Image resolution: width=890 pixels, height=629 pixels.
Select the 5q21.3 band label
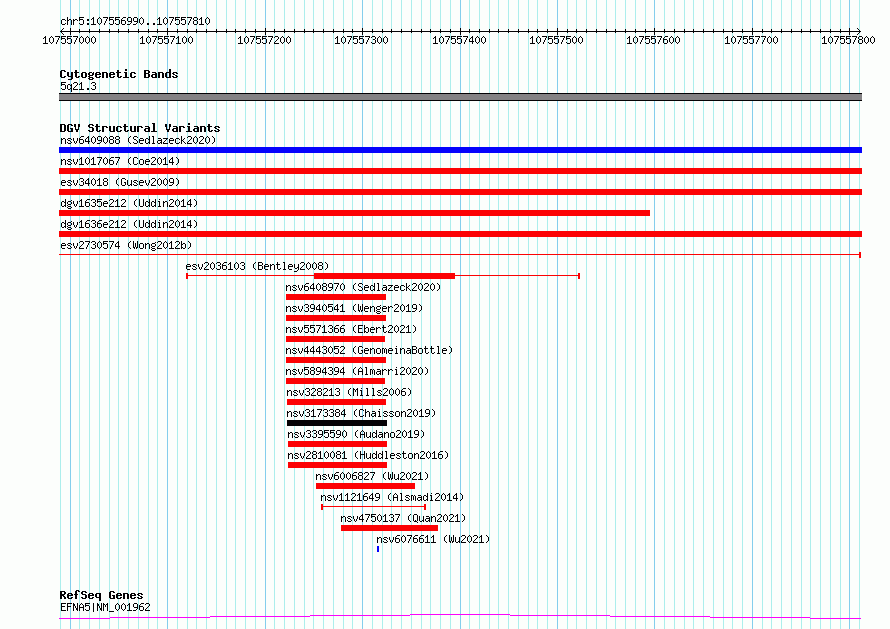coord(78,86)
